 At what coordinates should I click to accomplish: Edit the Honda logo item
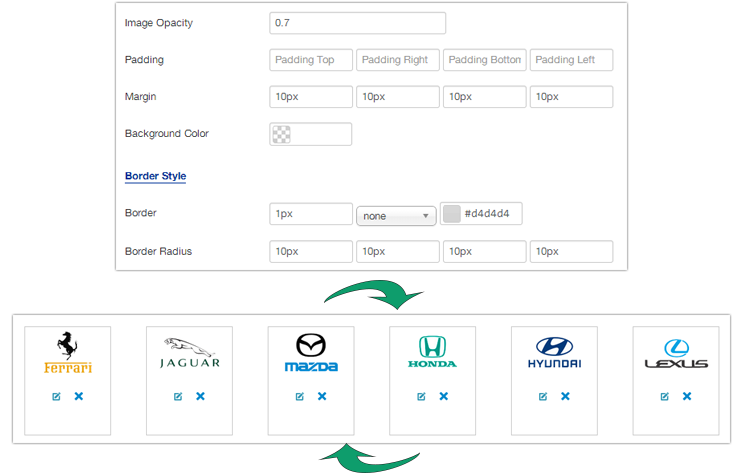point(421,396)
